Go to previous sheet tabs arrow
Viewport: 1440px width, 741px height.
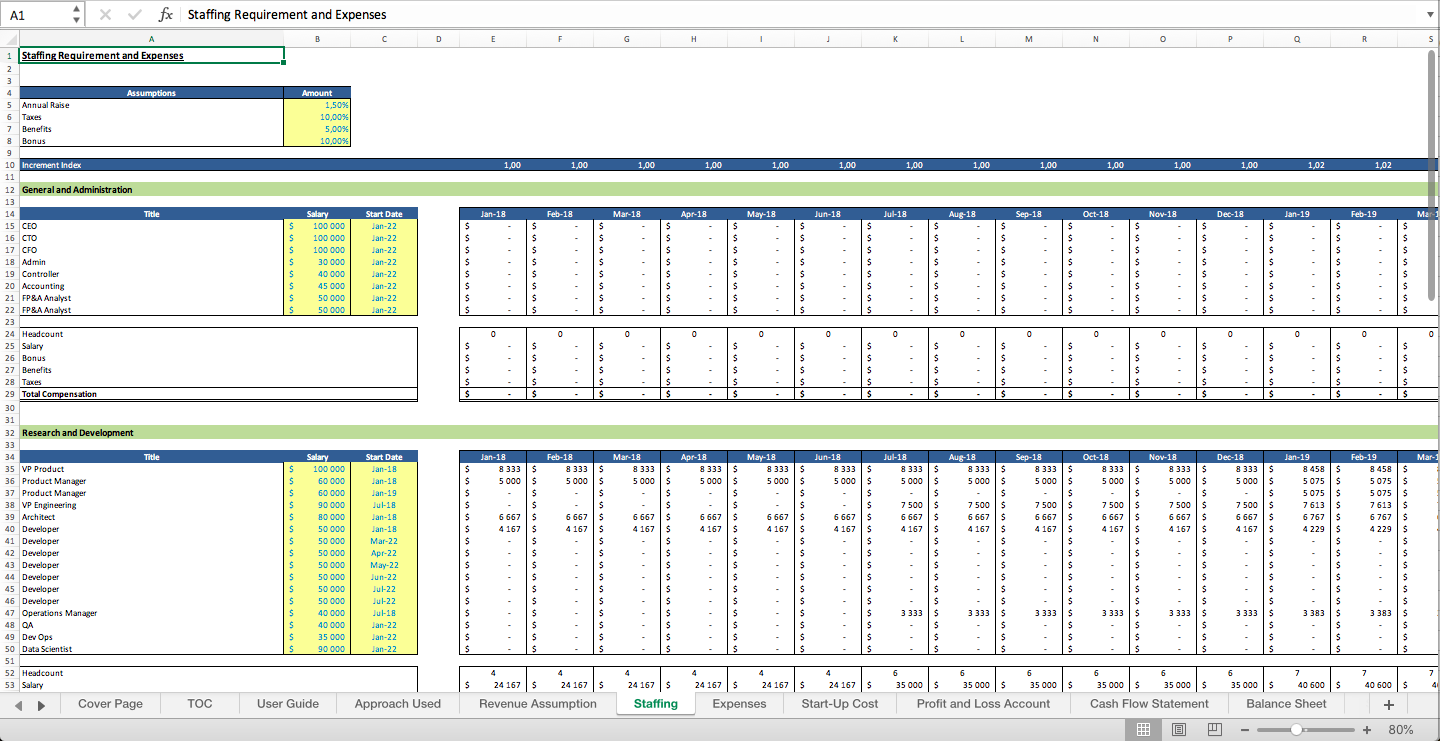click(x=19, y=705)
